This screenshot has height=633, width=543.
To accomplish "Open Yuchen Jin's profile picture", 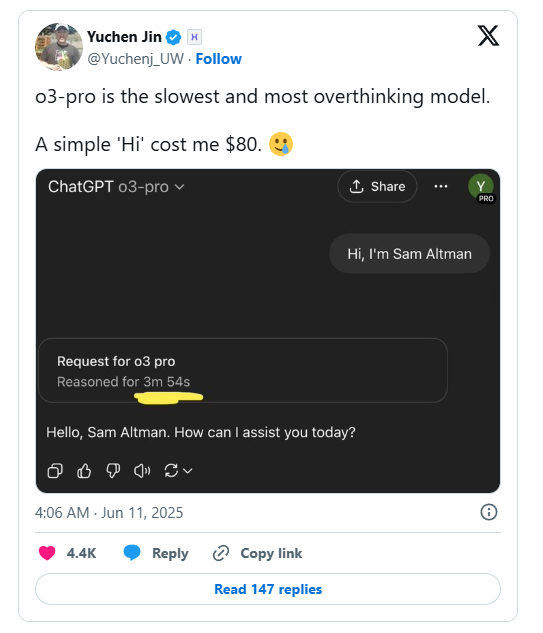I will click(59, 47).
